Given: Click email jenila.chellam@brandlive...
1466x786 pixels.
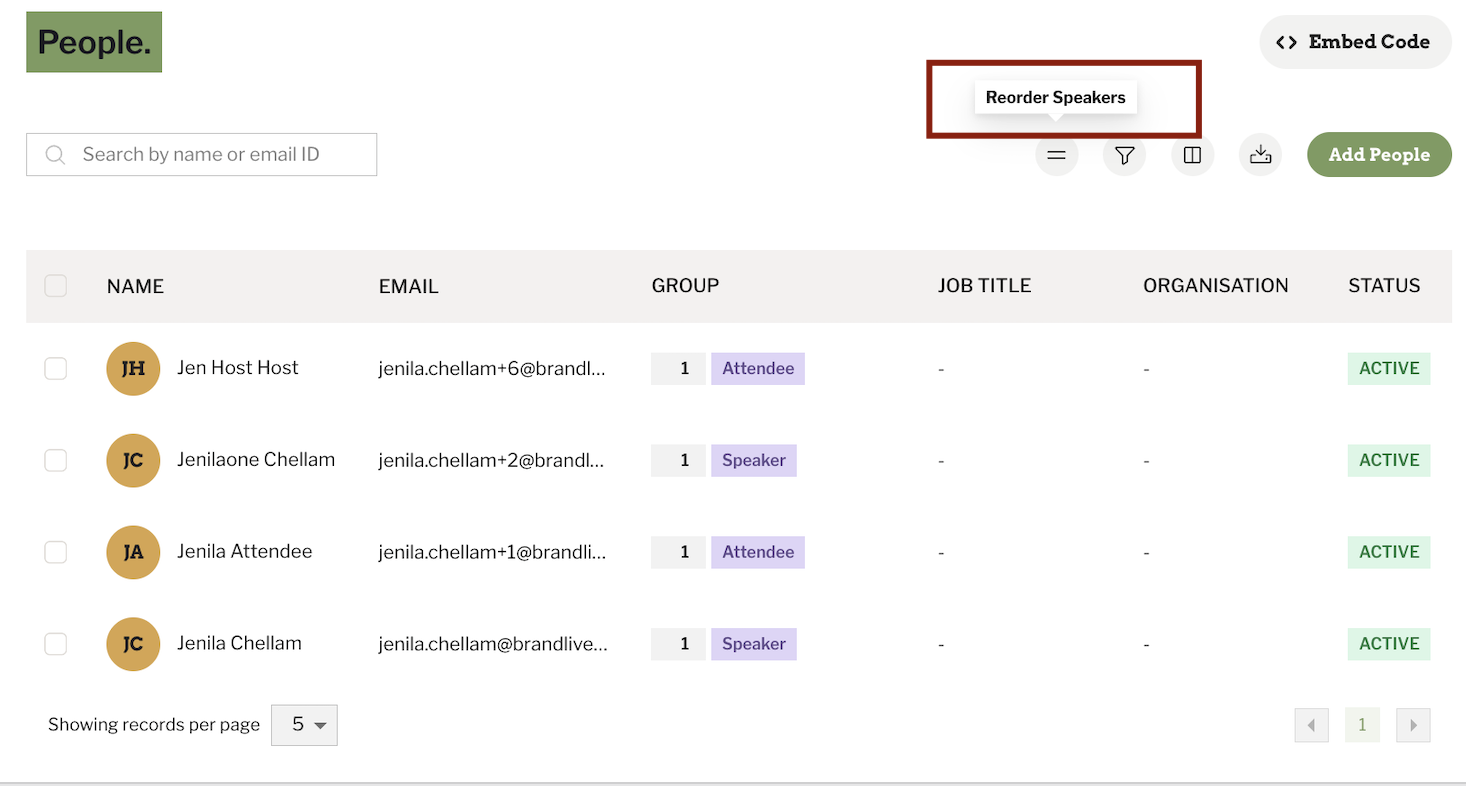Looking at the screenshot, I should (x=492, y=644).
